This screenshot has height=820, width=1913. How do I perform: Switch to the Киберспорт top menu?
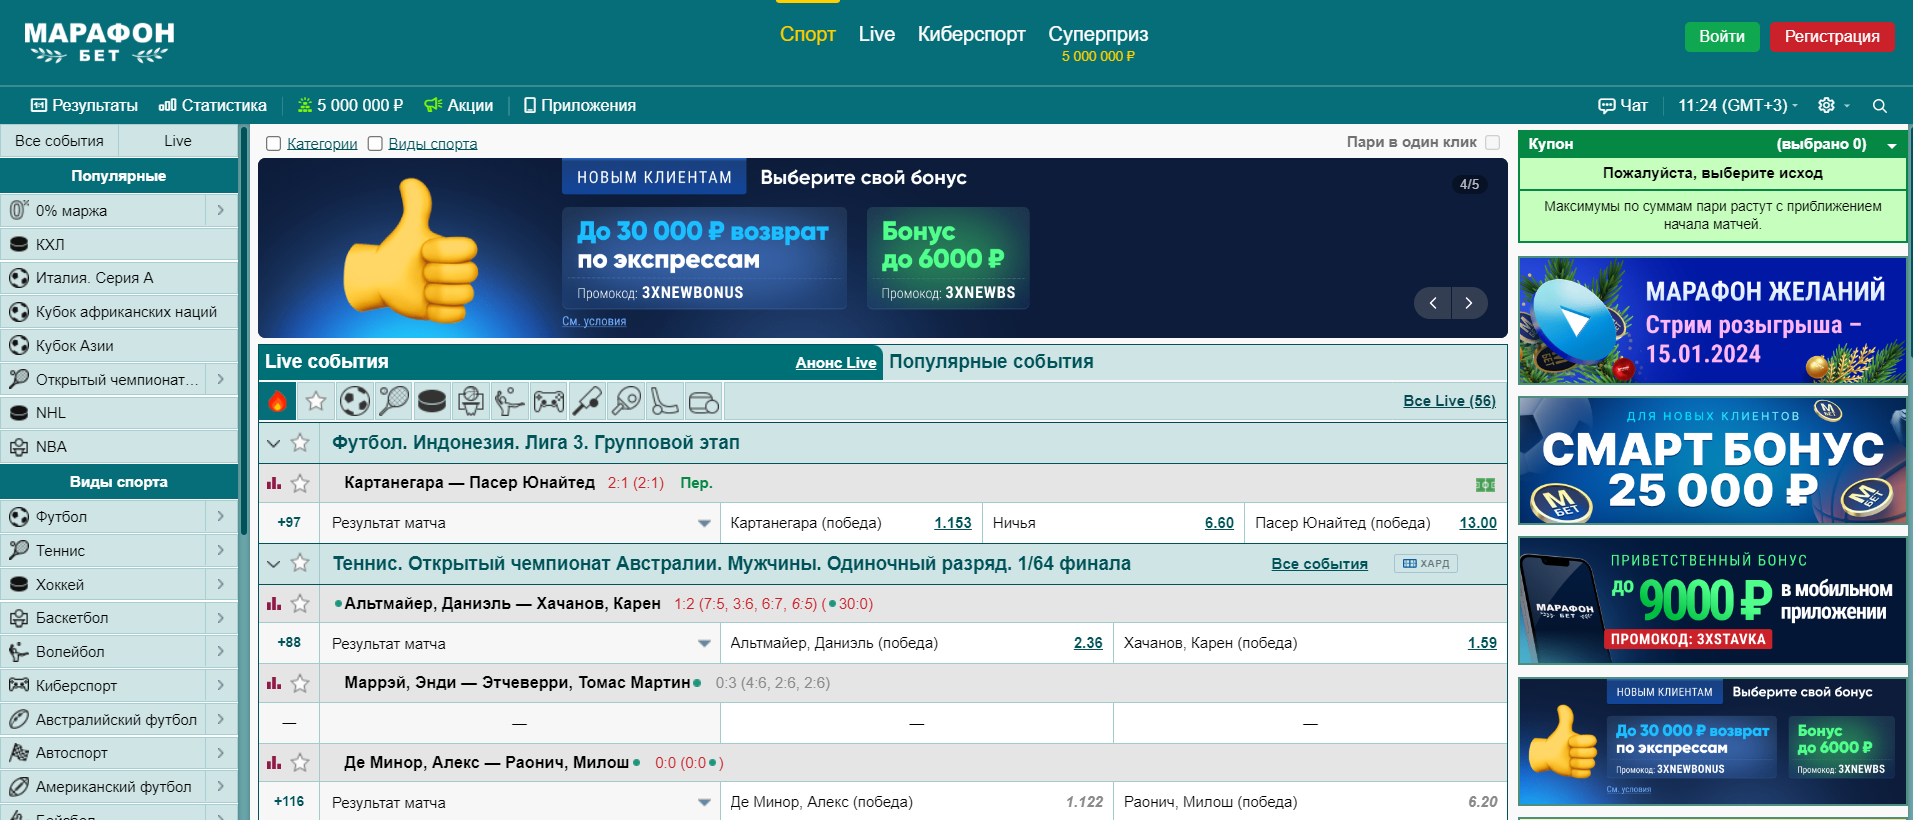971,35
